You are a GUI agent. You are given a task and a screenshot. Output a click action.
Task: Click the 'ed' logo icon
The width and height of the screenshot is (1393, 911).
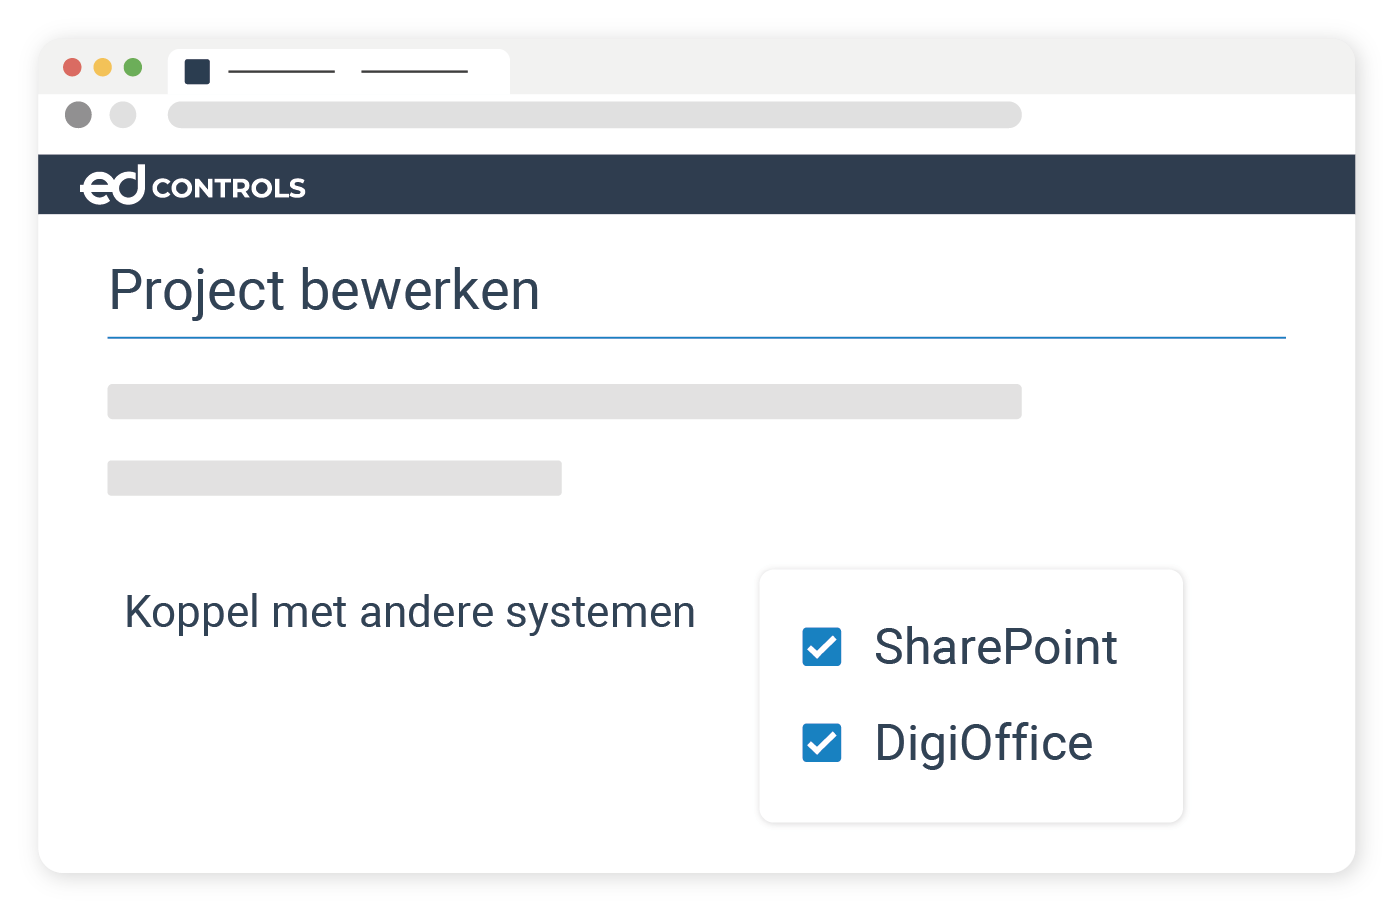[x=113, y=185]
